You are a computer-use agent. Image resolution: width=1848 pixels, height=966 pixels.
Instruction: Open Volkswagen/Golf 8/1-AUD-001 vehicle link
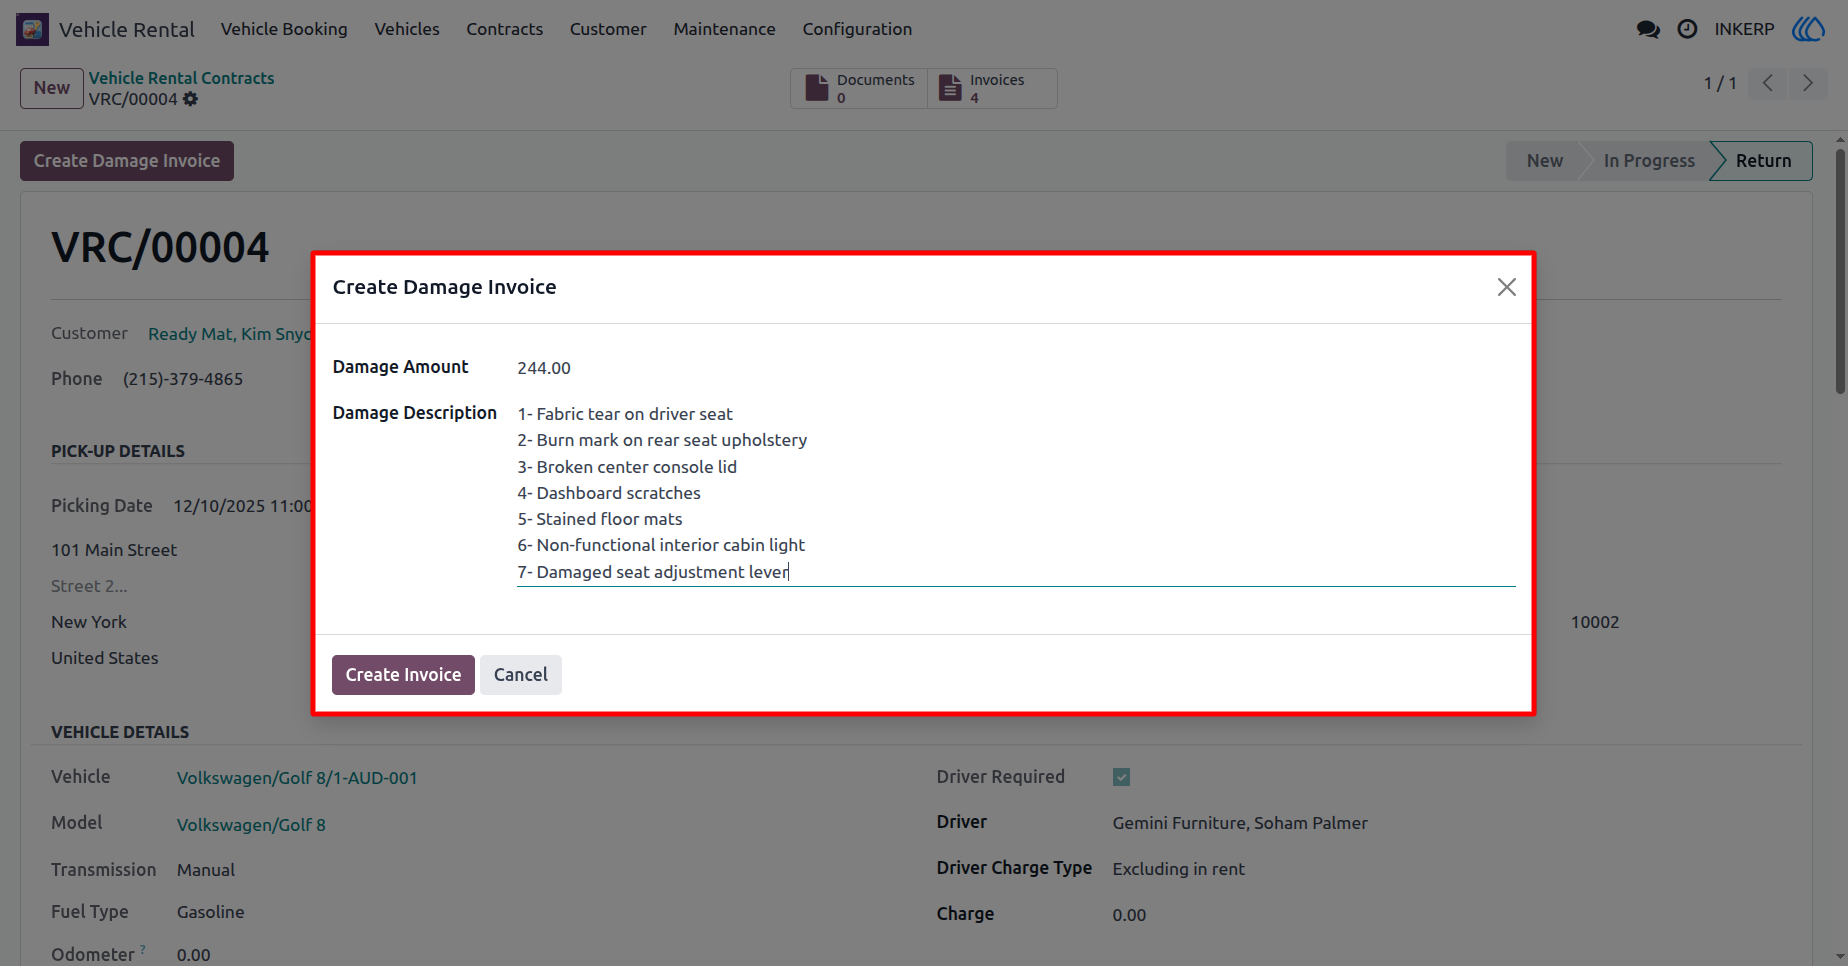click(x=297, y=778)
